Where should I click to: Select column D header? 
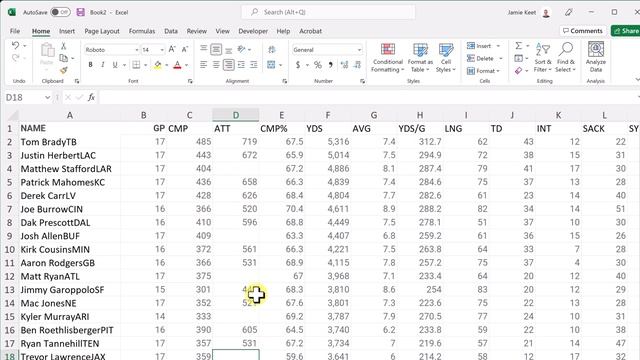[236, 116]
